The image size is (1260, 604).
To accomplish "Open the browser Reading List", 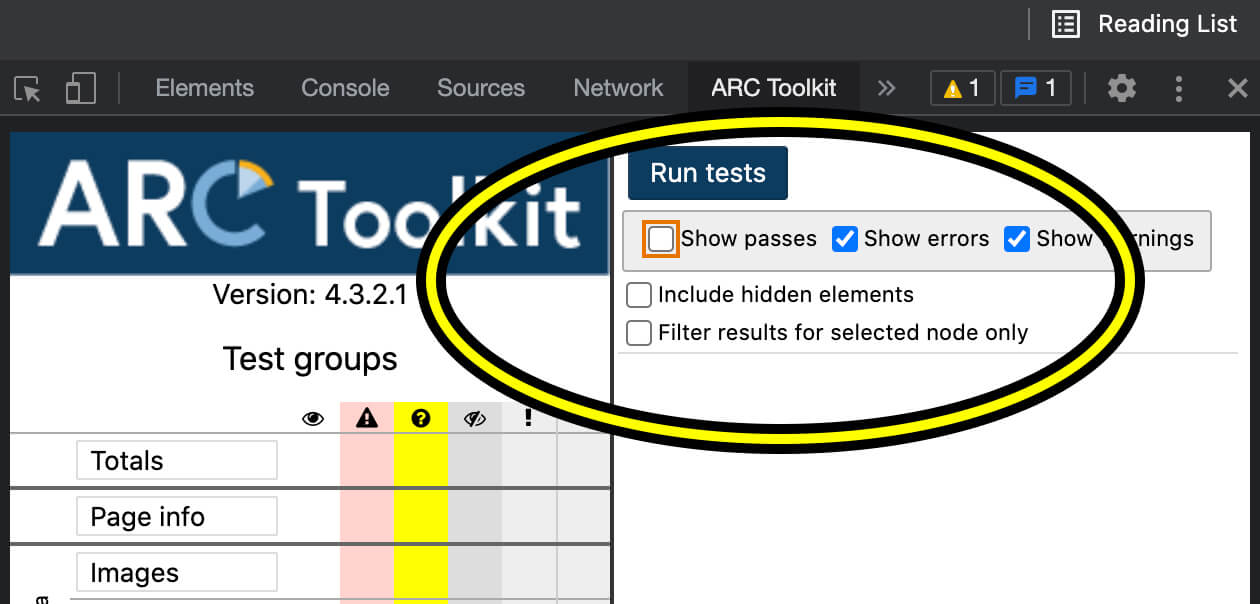I will click(1146, 24).
